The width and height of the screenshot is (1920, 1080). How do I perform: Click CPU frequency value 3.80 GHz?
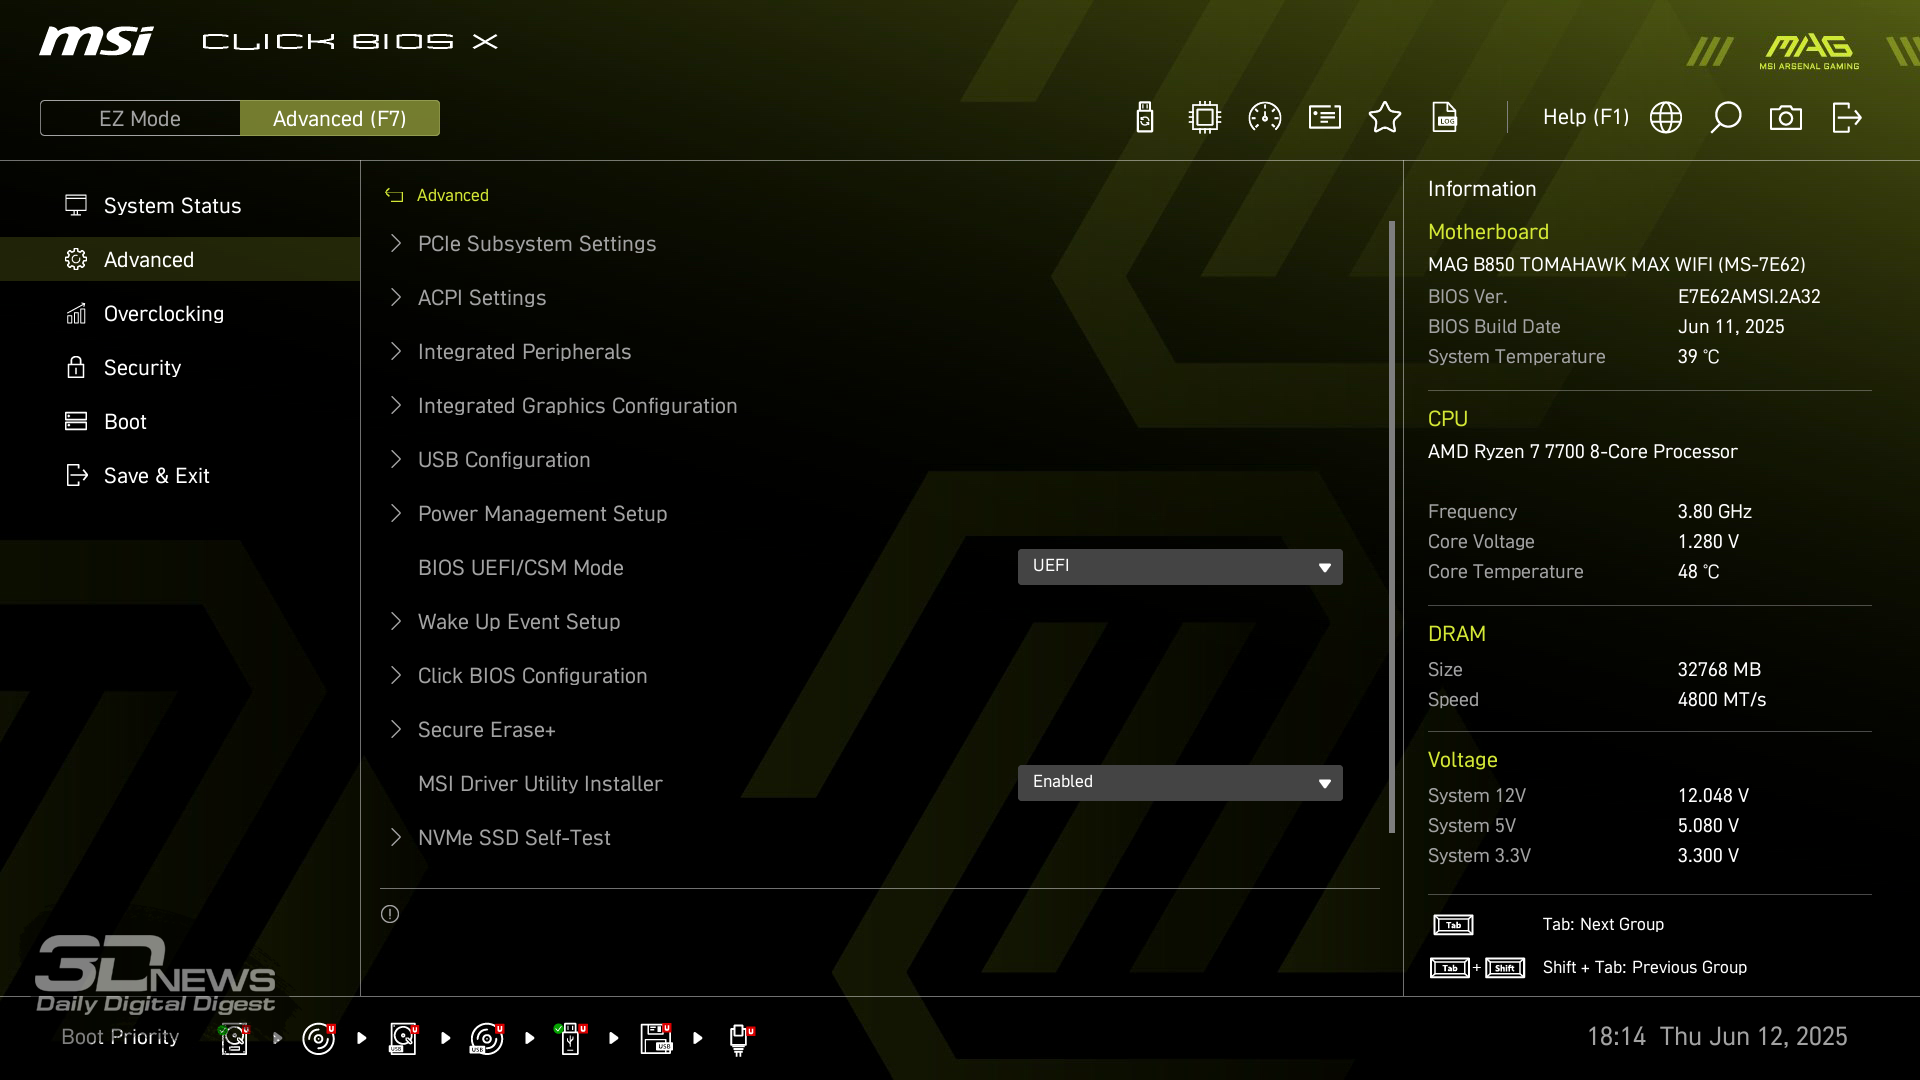click(1714, 511)
